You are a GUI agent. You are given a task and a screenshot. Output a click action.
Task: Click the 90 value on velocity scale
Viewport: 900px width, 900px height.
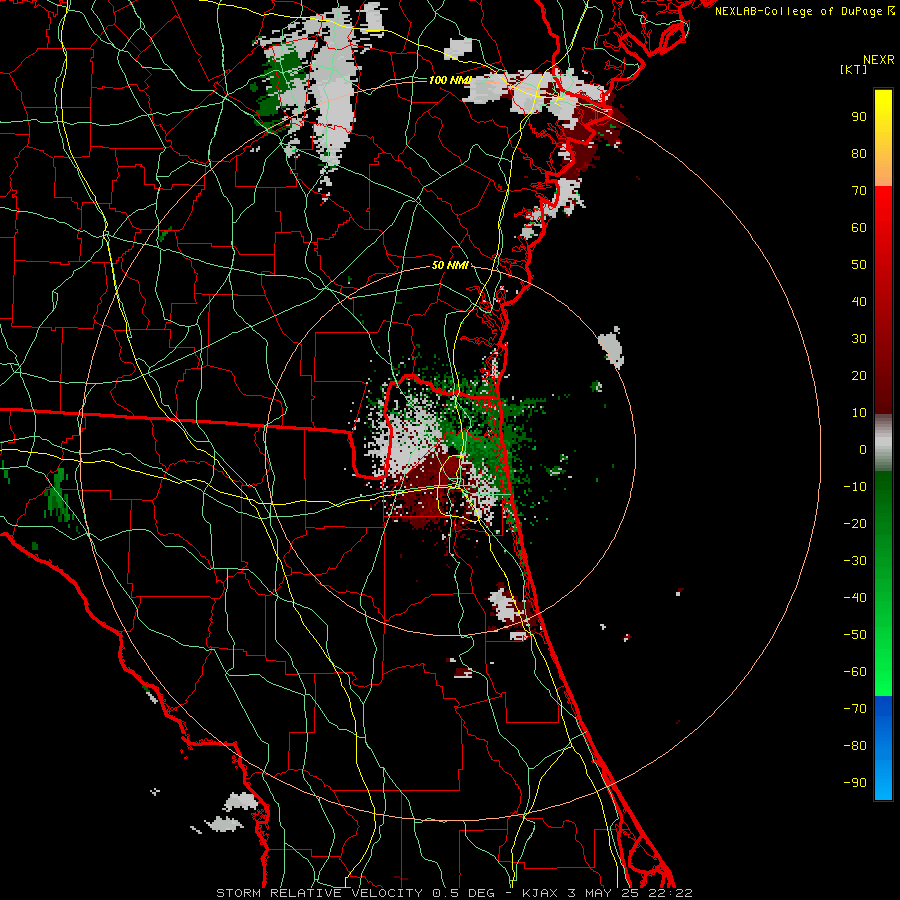click(859, 117)
